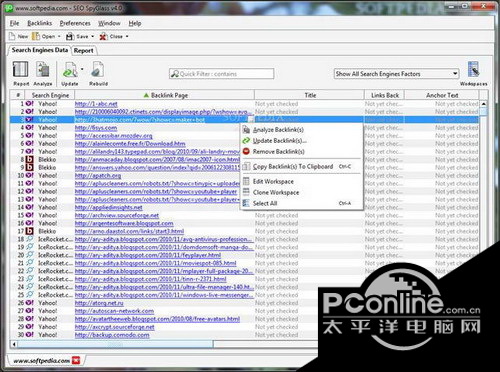Screen dimensions: 500x372
Task: Open the Open button dropdown arrow
Action: point(59,36)
